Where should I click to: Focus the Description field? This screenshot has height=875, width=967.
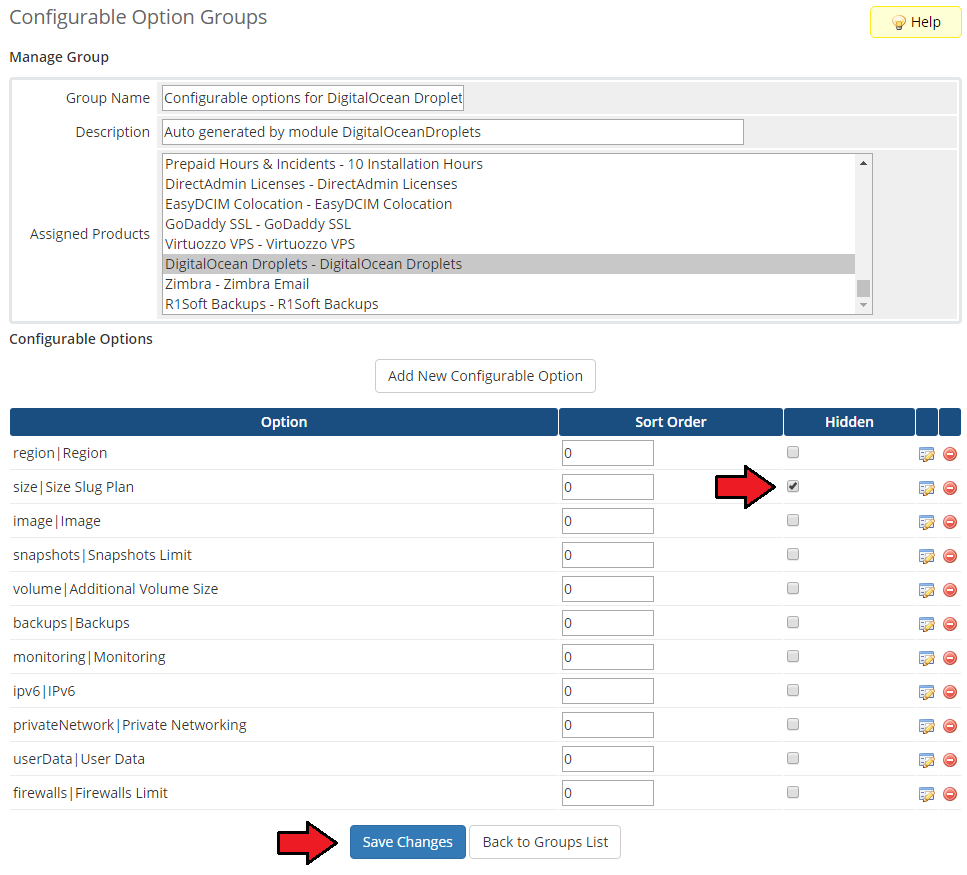(x=453, y=132)
